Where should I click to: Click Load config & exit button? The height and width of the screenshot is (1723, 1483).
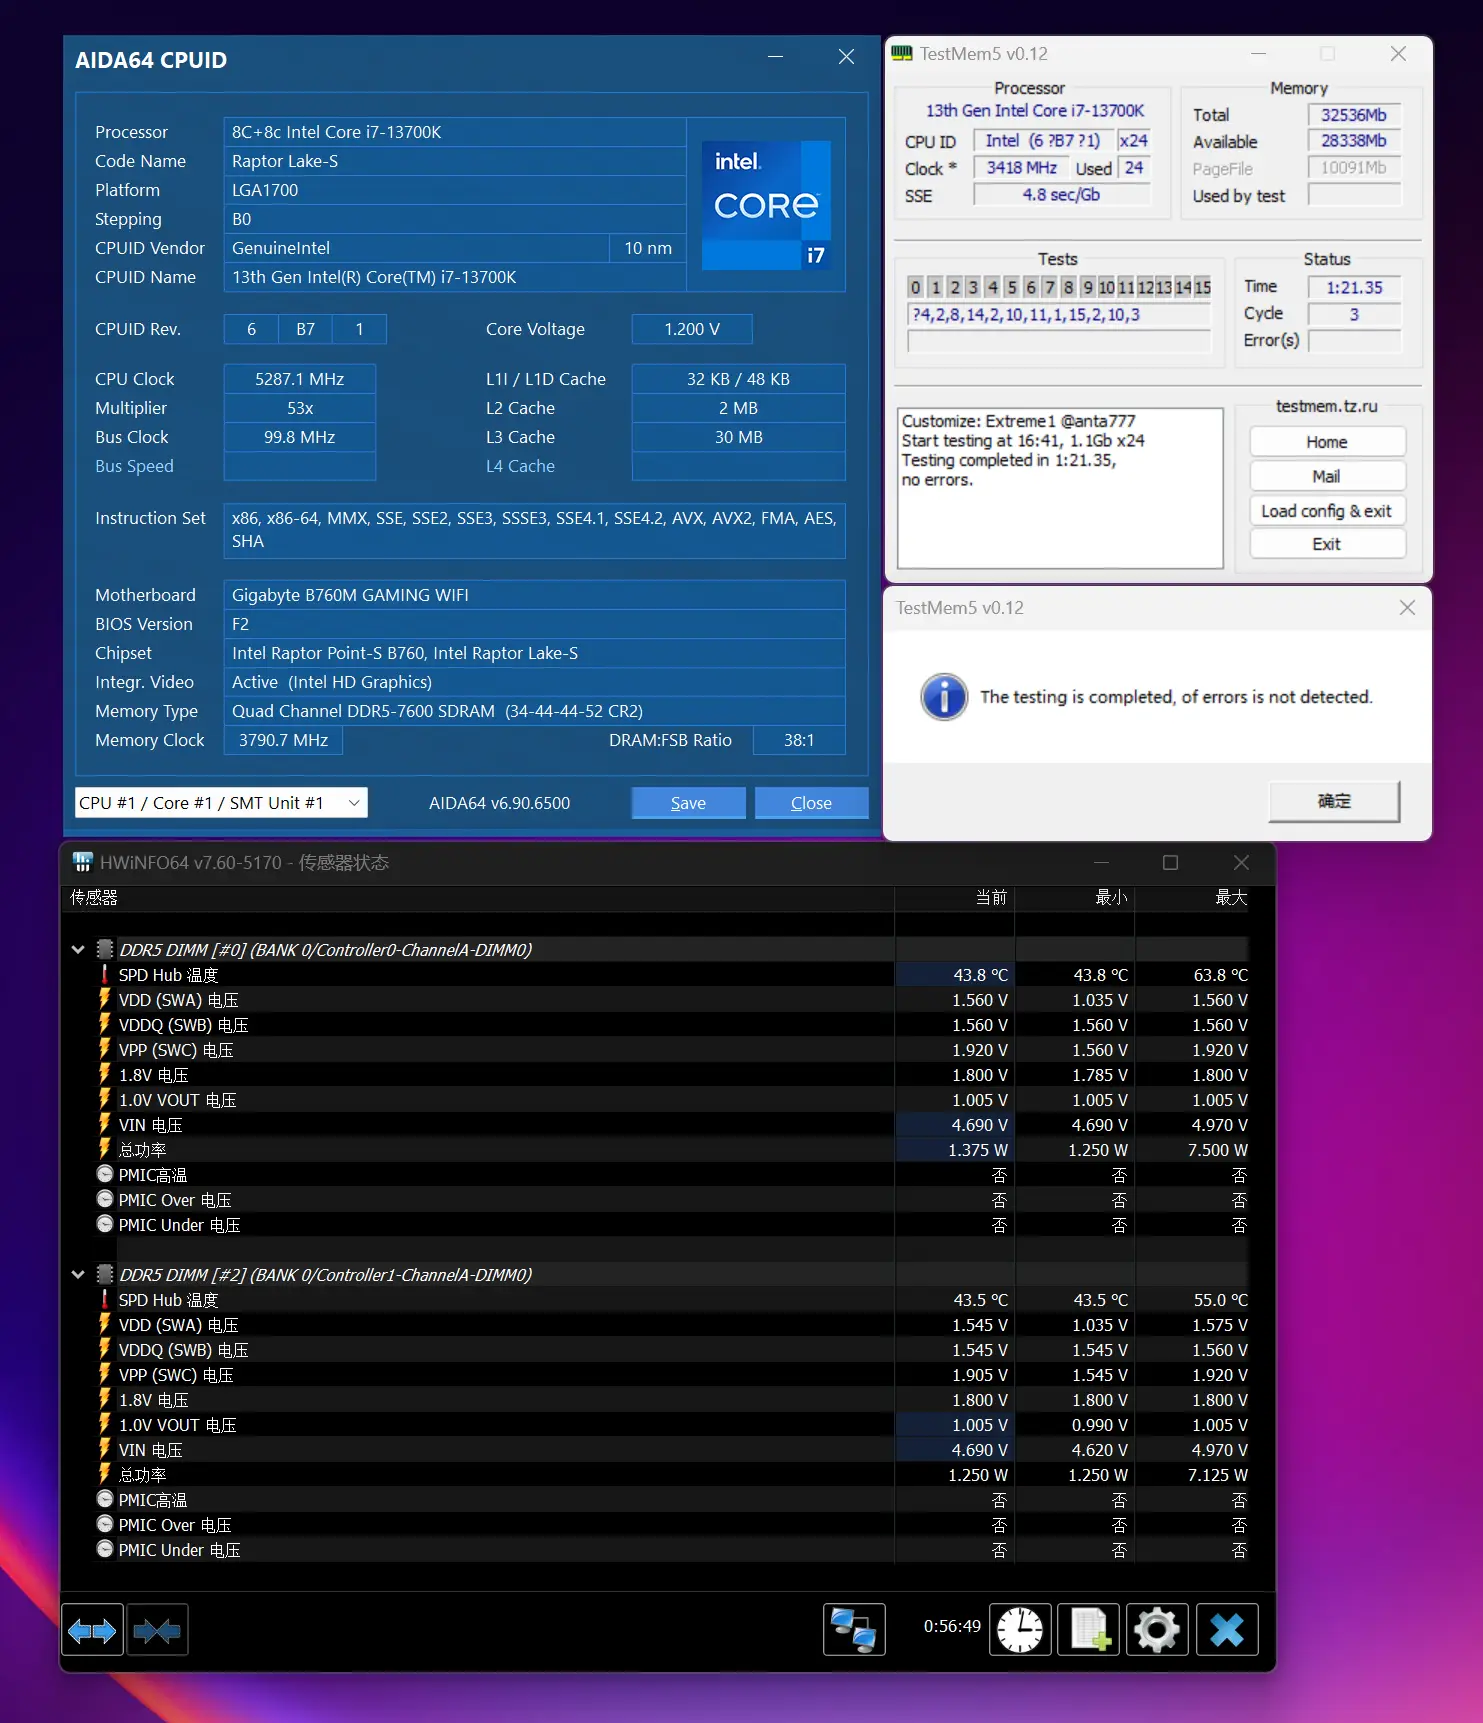coord(1327,511)
